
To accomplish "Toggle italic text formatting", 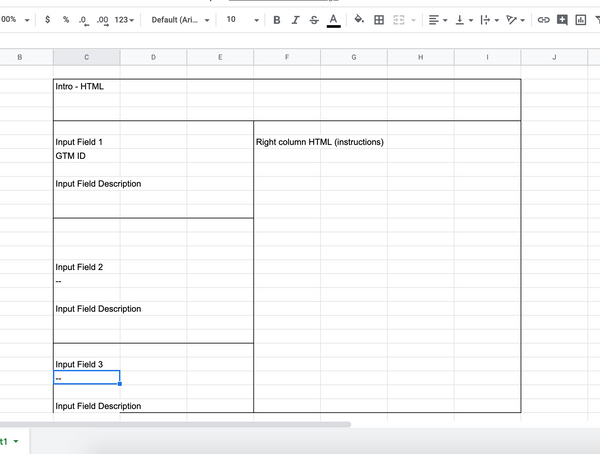I will point(295,20).
